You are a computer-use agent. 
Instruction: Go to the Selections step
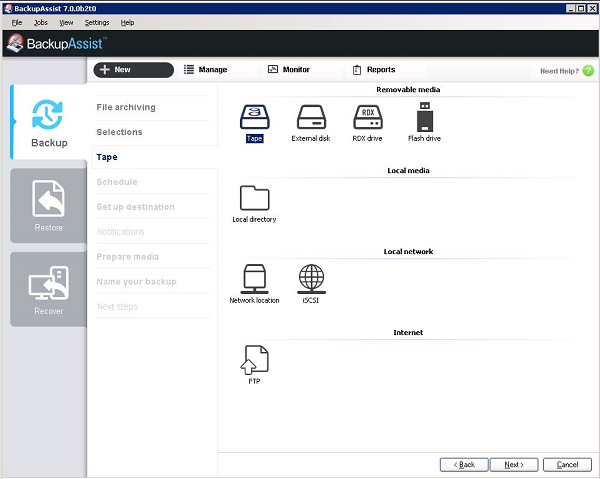152,132
